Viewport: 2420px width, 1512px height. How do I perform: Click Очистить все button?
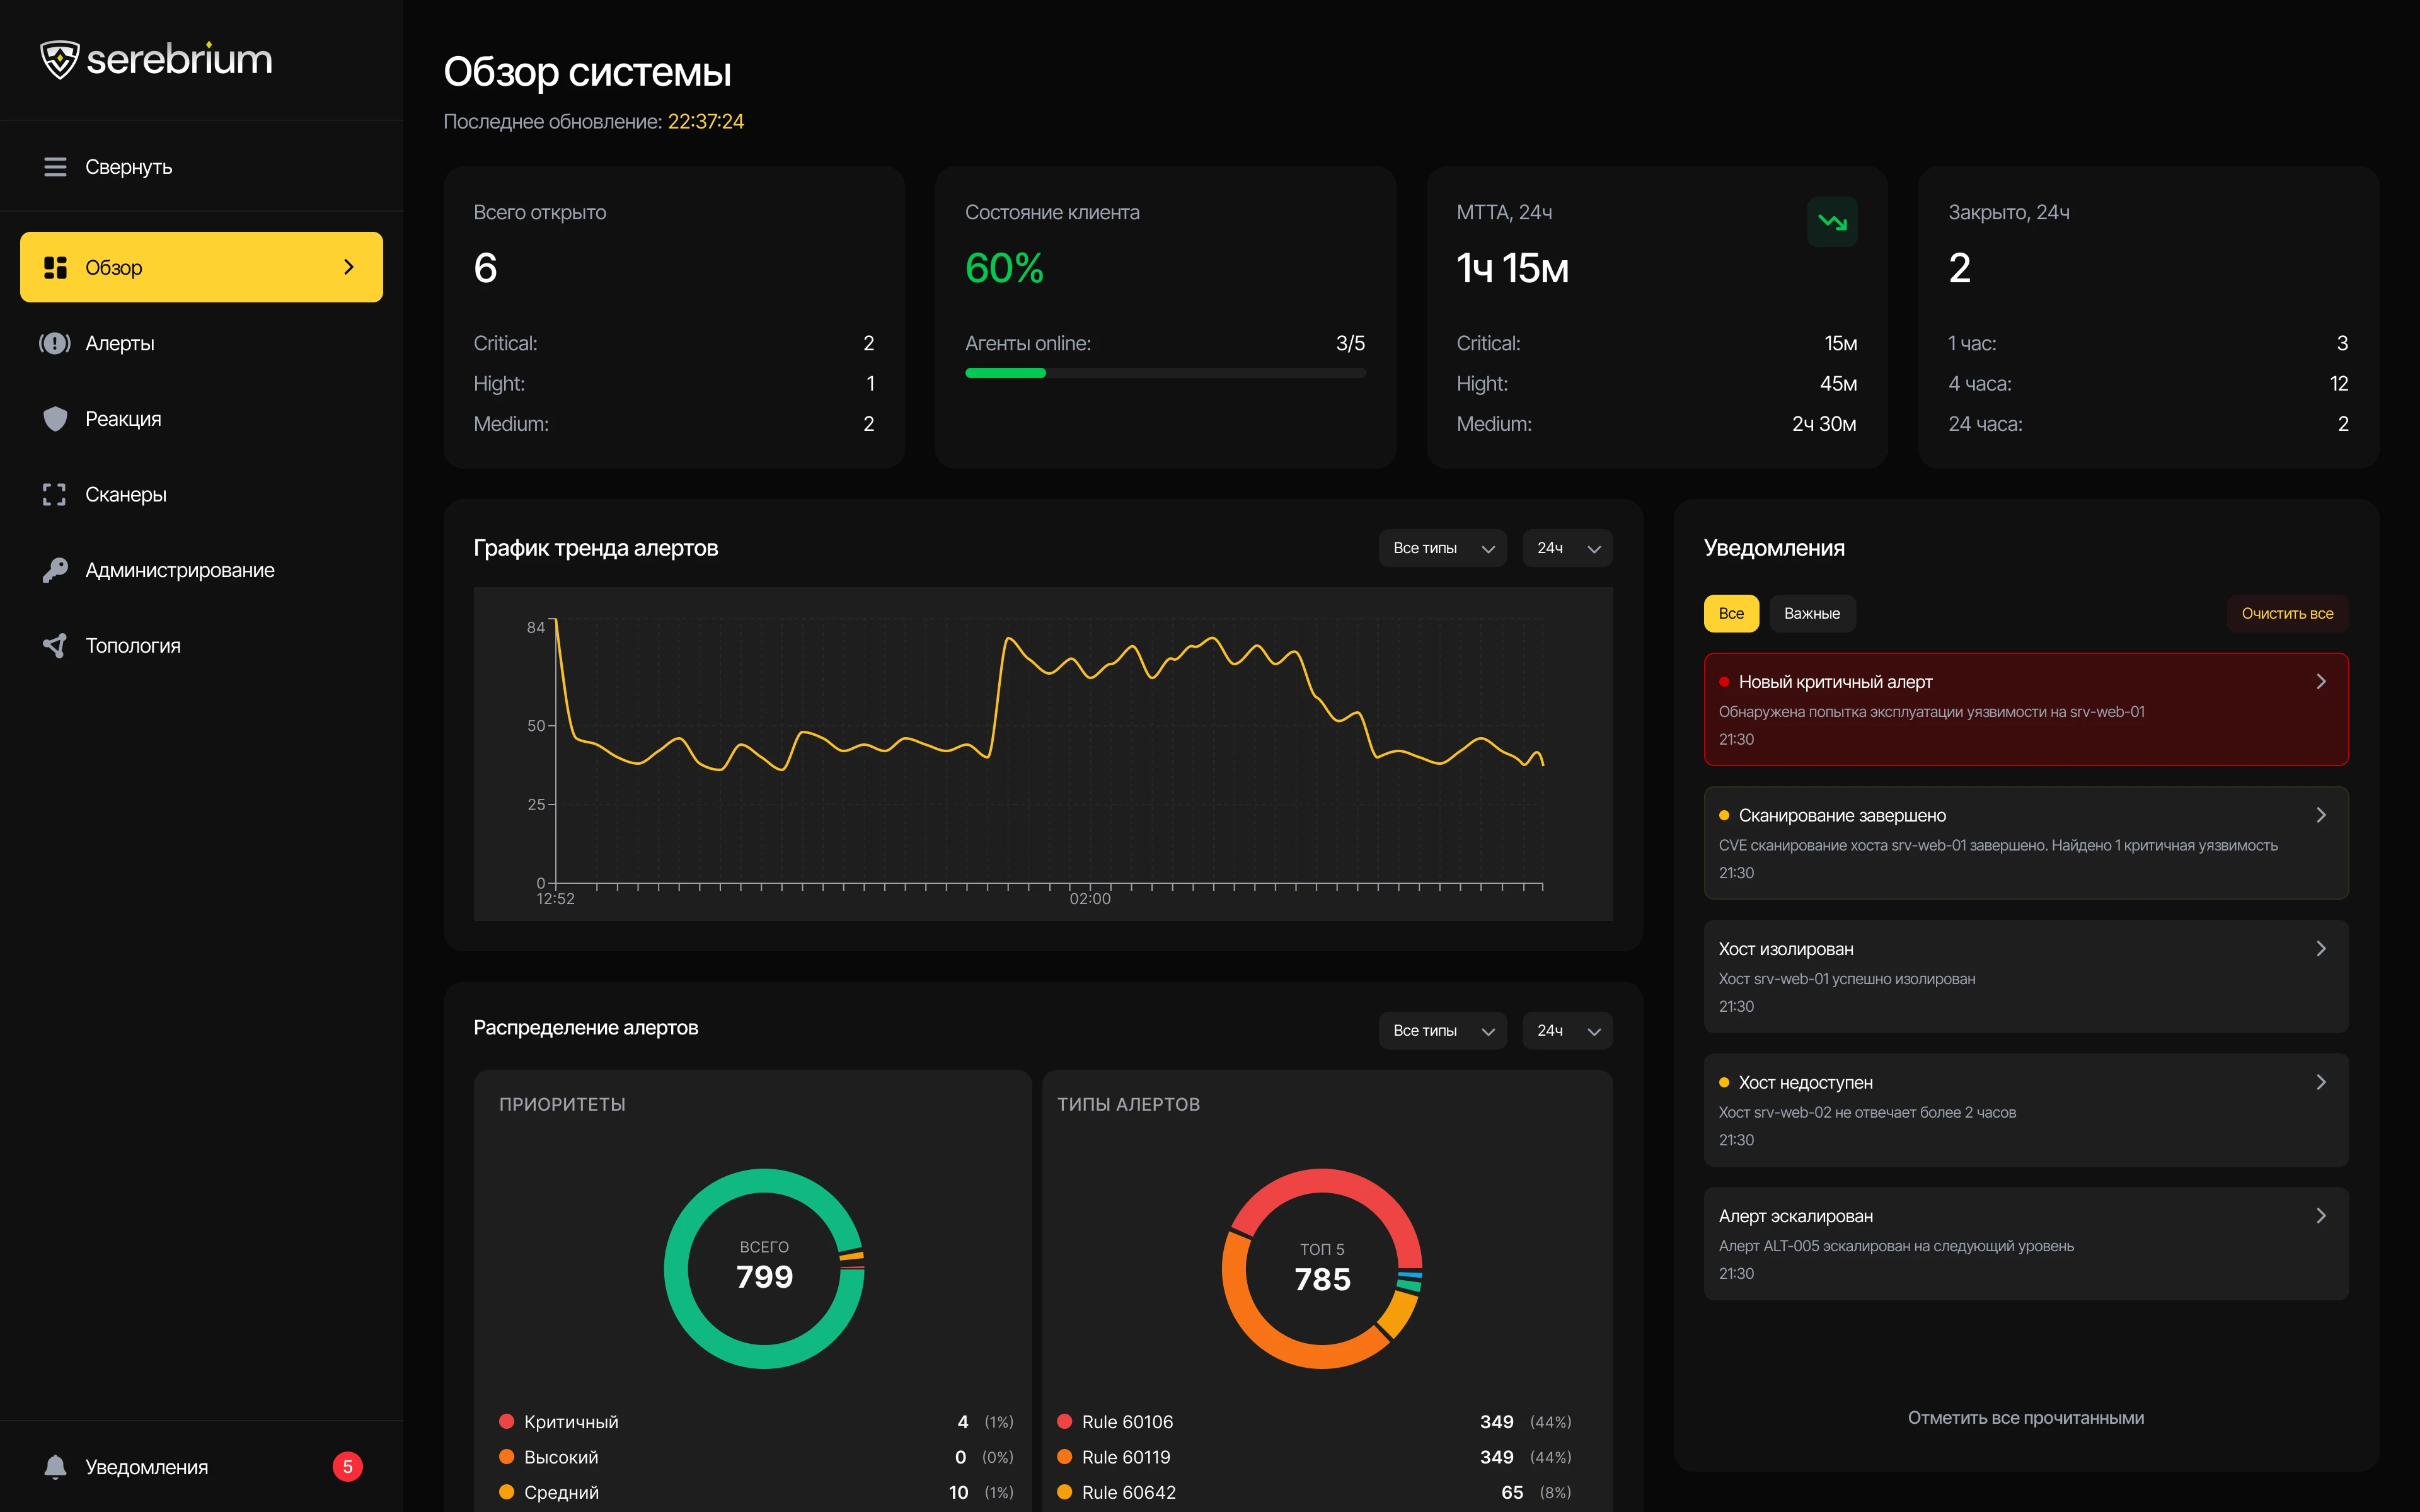2287,614
